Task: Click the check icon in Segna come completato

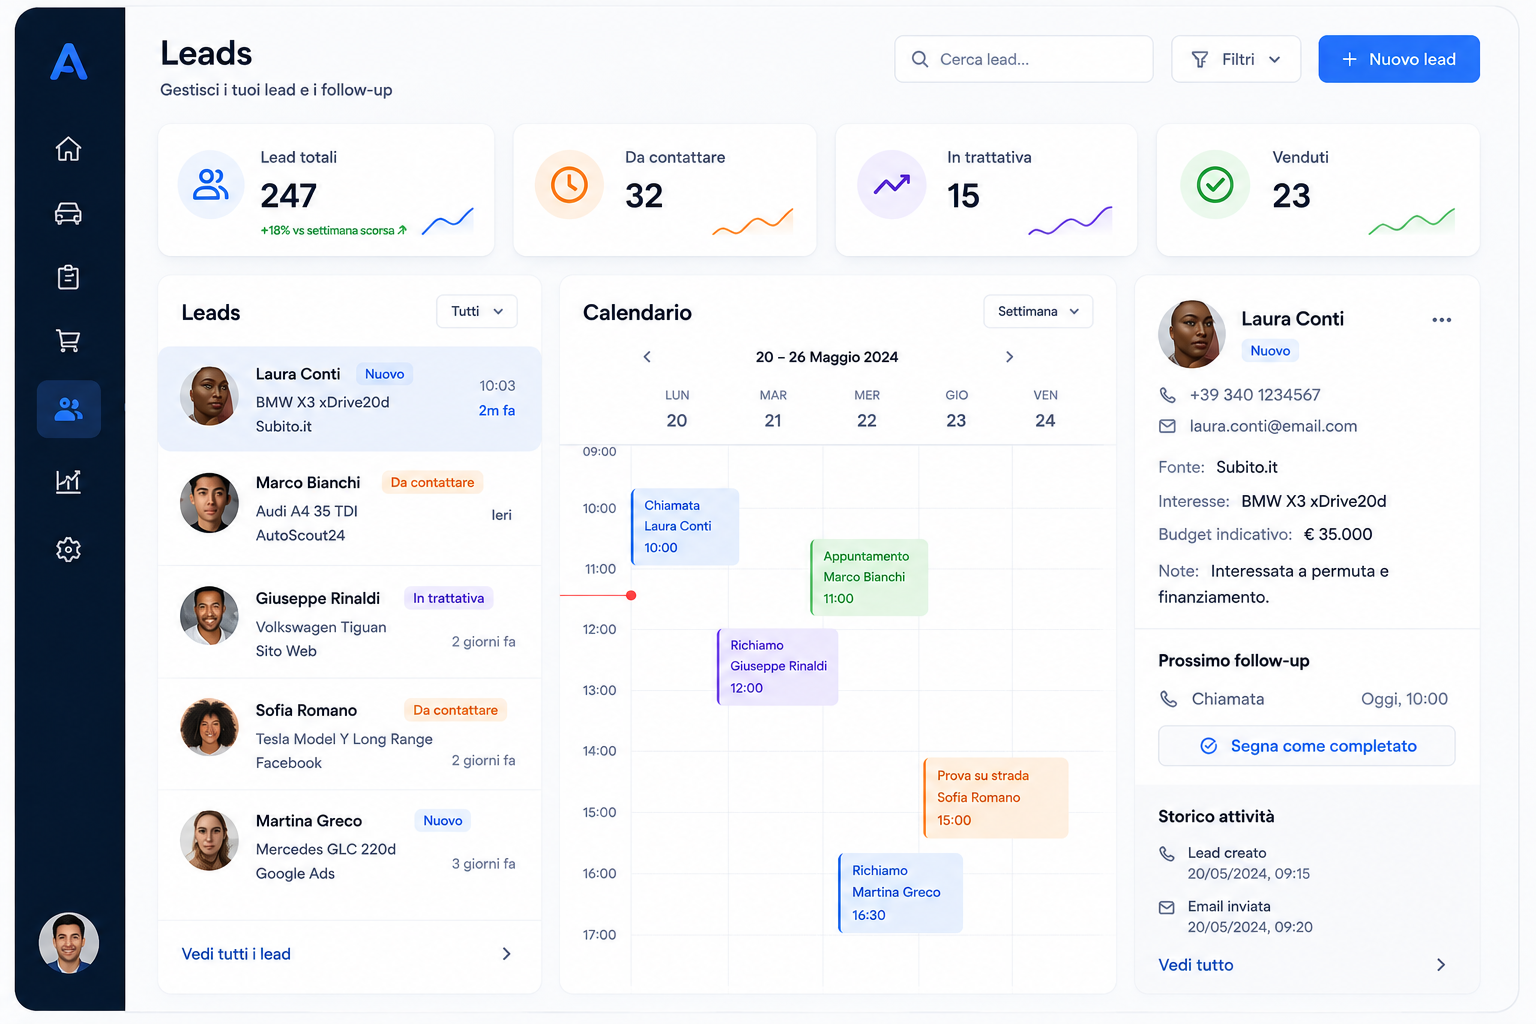Action: click(x=1208, y=746)
